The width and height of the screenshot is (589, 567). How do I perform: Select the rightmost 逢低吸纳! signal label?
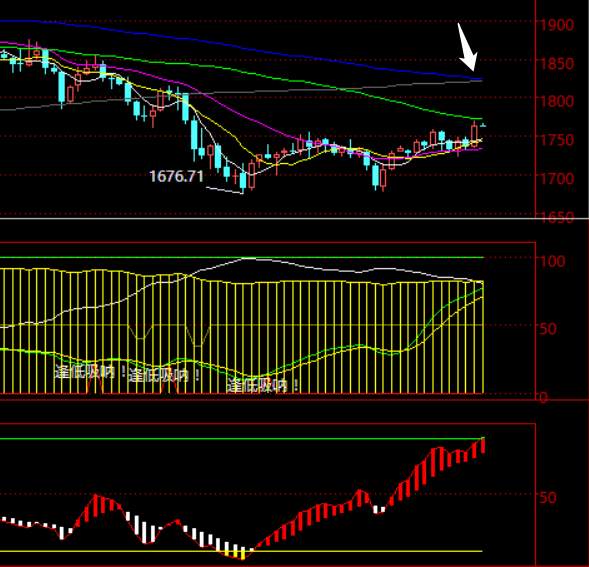click(263, 386)
